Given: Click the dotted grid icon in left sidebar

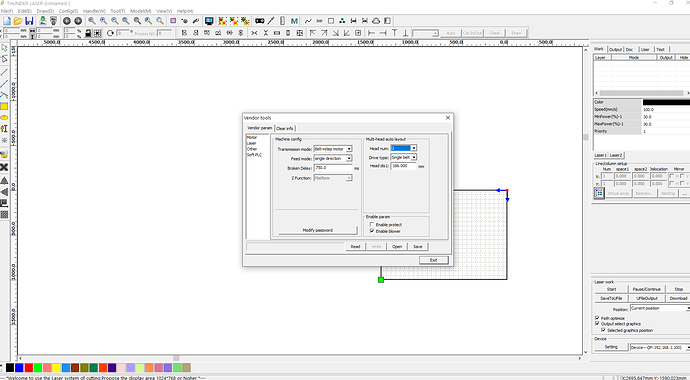Looking at the screenshot, I should click(4, 215).
